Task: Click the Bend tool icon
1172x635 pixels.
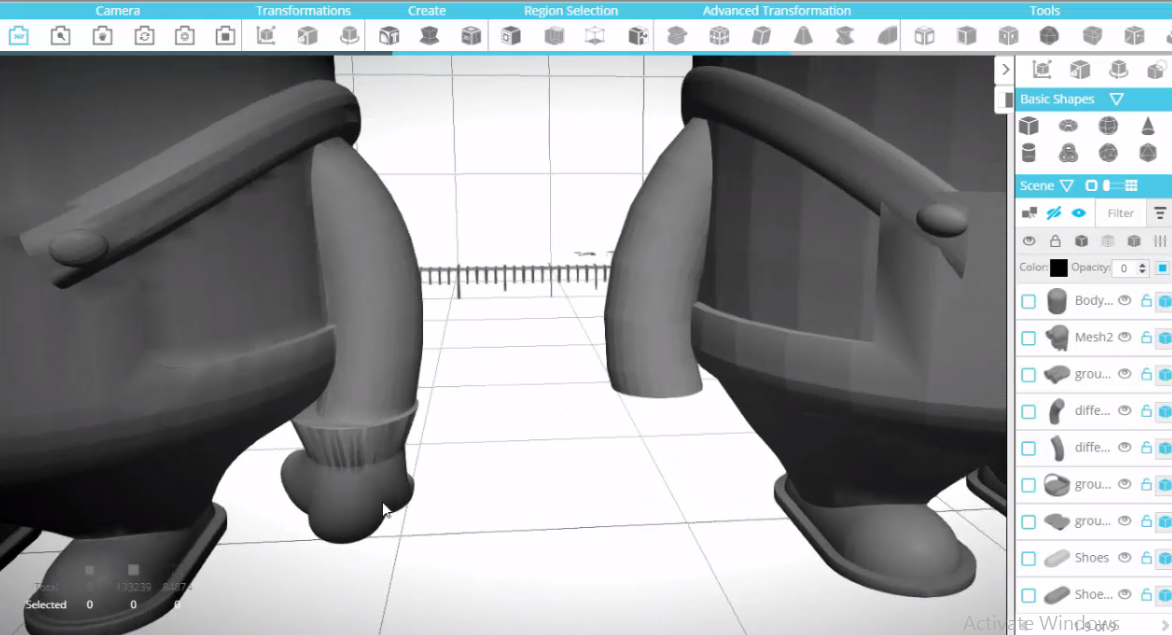Action: point(887,36)
